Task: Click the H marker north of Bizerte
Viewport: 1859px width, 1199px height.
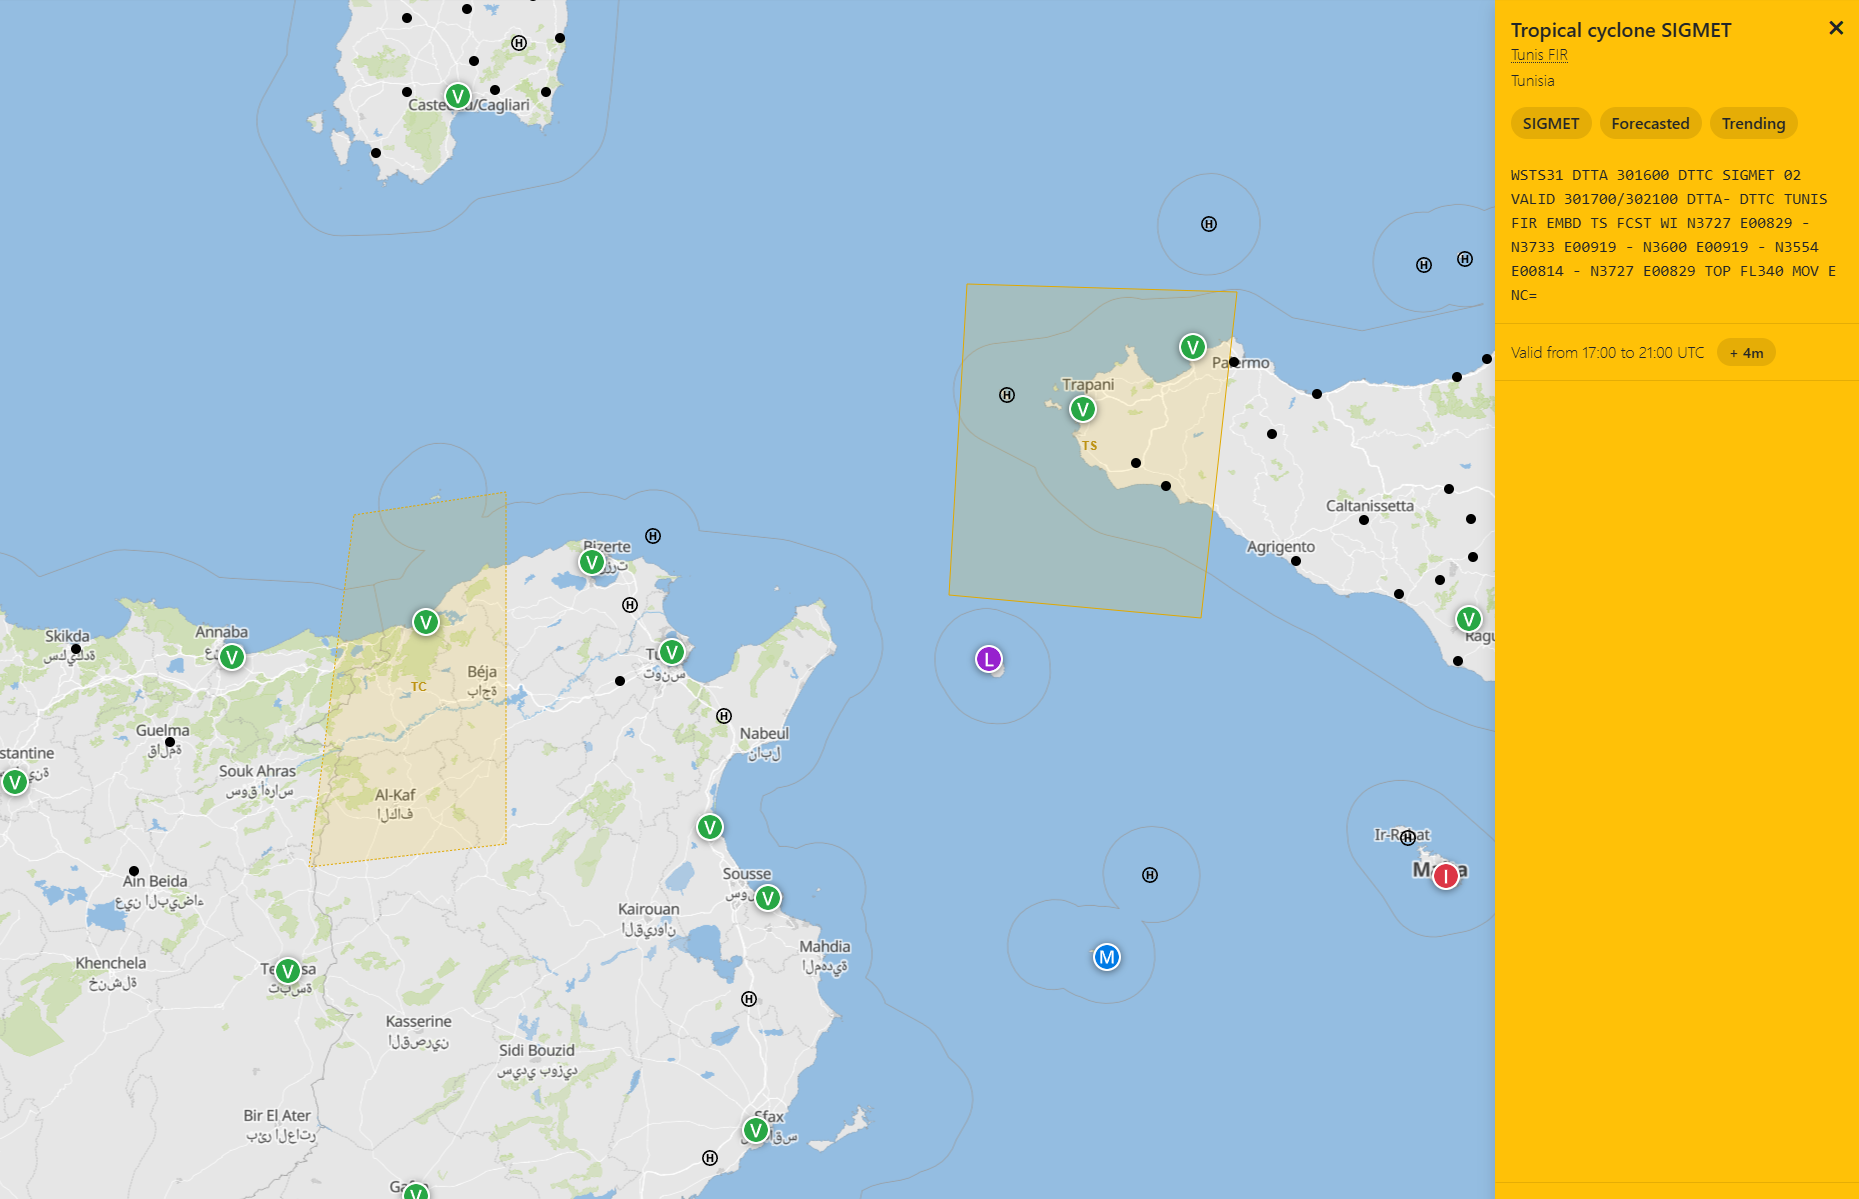Action: pos(653,536)
